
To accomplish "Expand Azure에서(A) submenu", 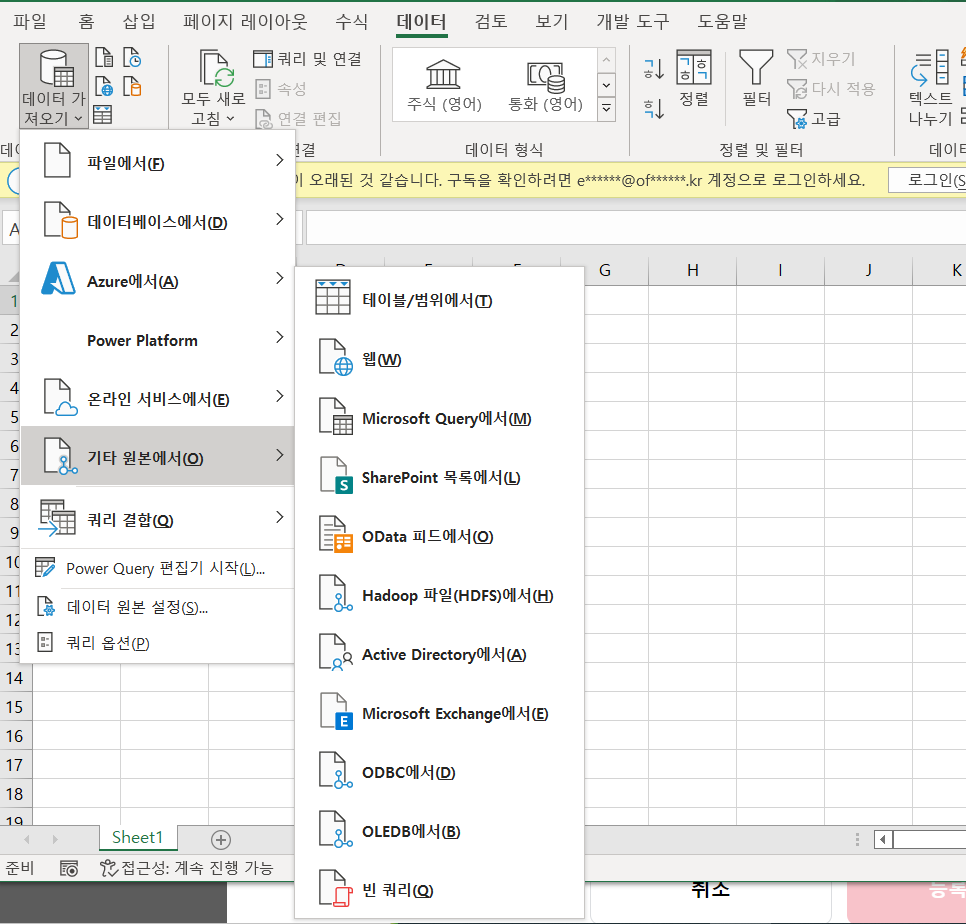I will pos(158,280).
